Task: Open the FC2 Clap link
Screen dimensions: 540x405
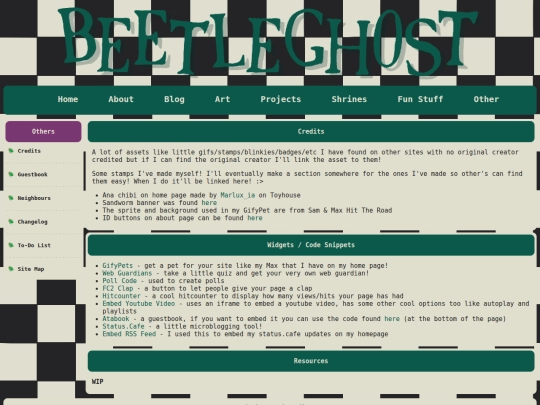Action: click(118, 288)
